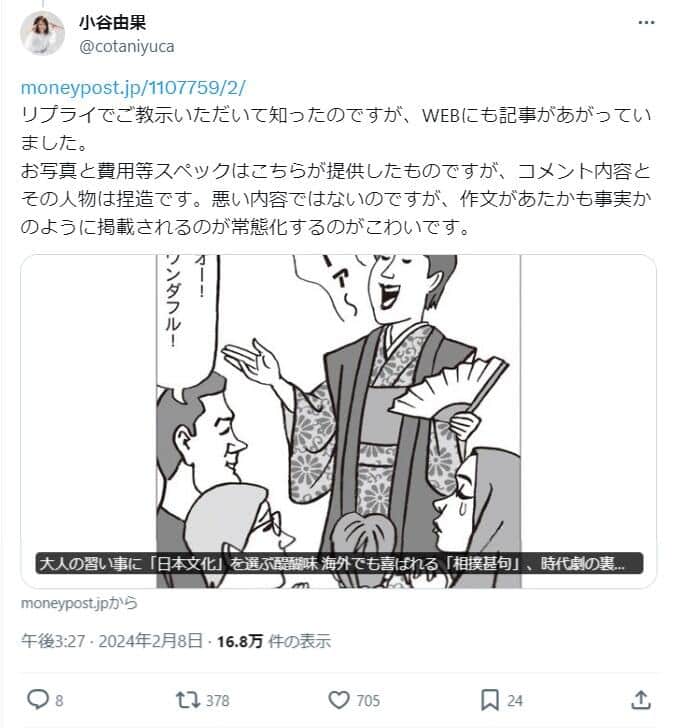Viewport: 673px width, 728px height.
Task: Open the manga illustration link card
Action: pos(338,421)
